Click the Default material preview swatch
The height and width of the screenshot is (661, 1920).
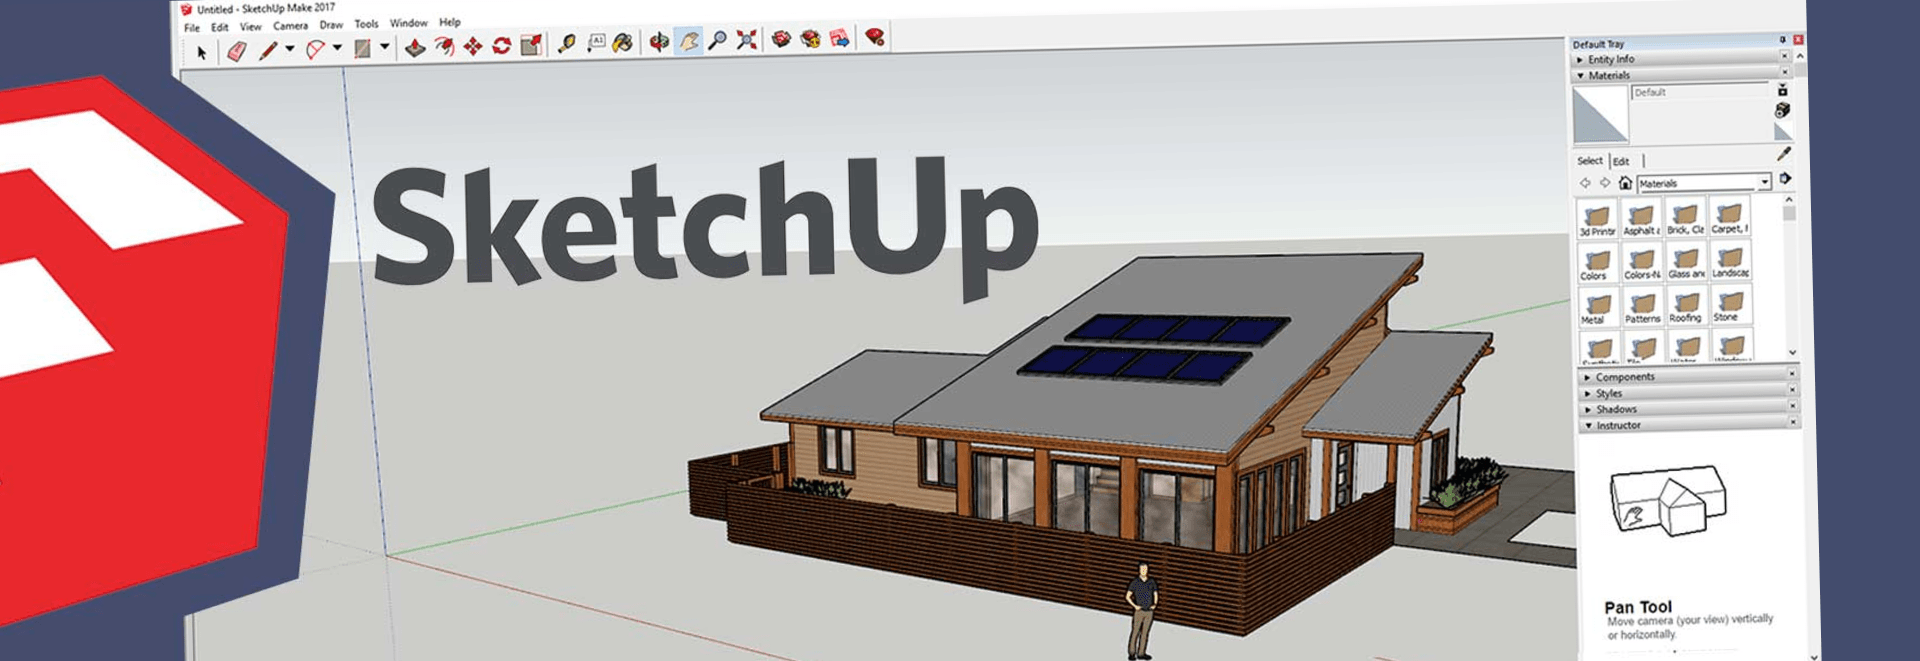click(1600, 116)
